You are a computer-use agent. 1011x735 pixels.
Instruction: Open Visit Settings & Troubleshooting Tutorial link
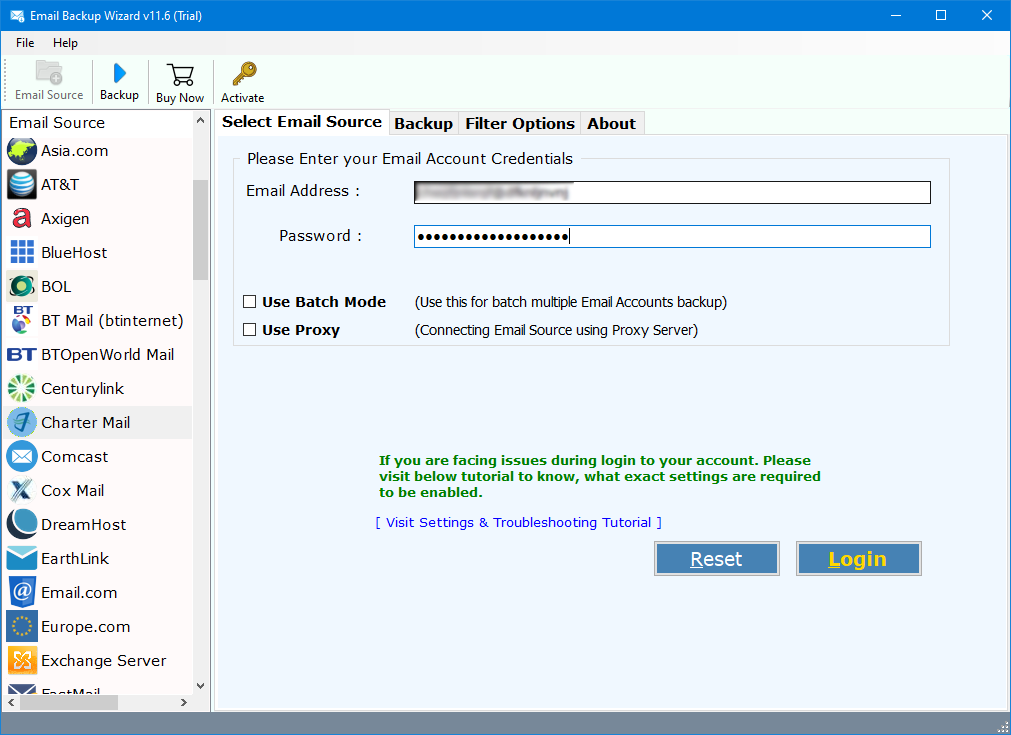point(518,523)
